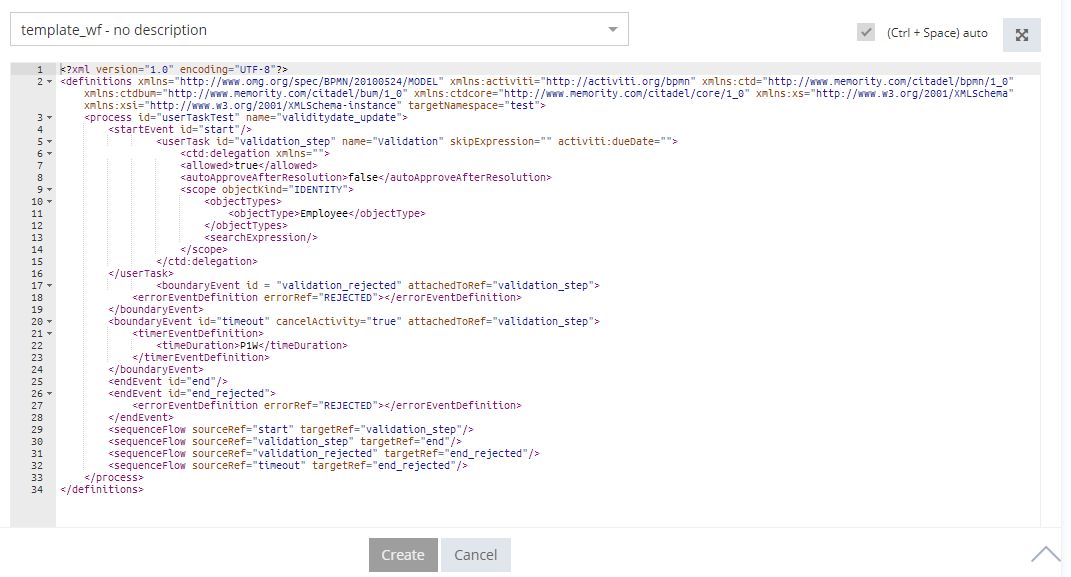This screenshot has width=1071, height=577.
Task: Collapse timerEventDefinition on line 21
Action: [x=50, y=333]
